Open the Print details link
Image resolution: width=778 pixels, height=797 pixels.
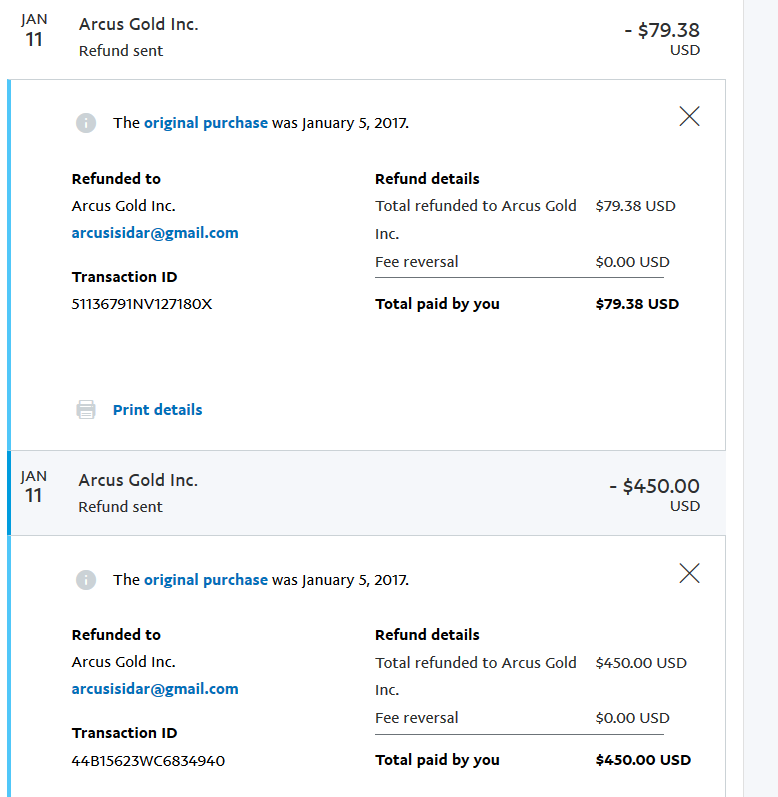(x=157, y=410)
